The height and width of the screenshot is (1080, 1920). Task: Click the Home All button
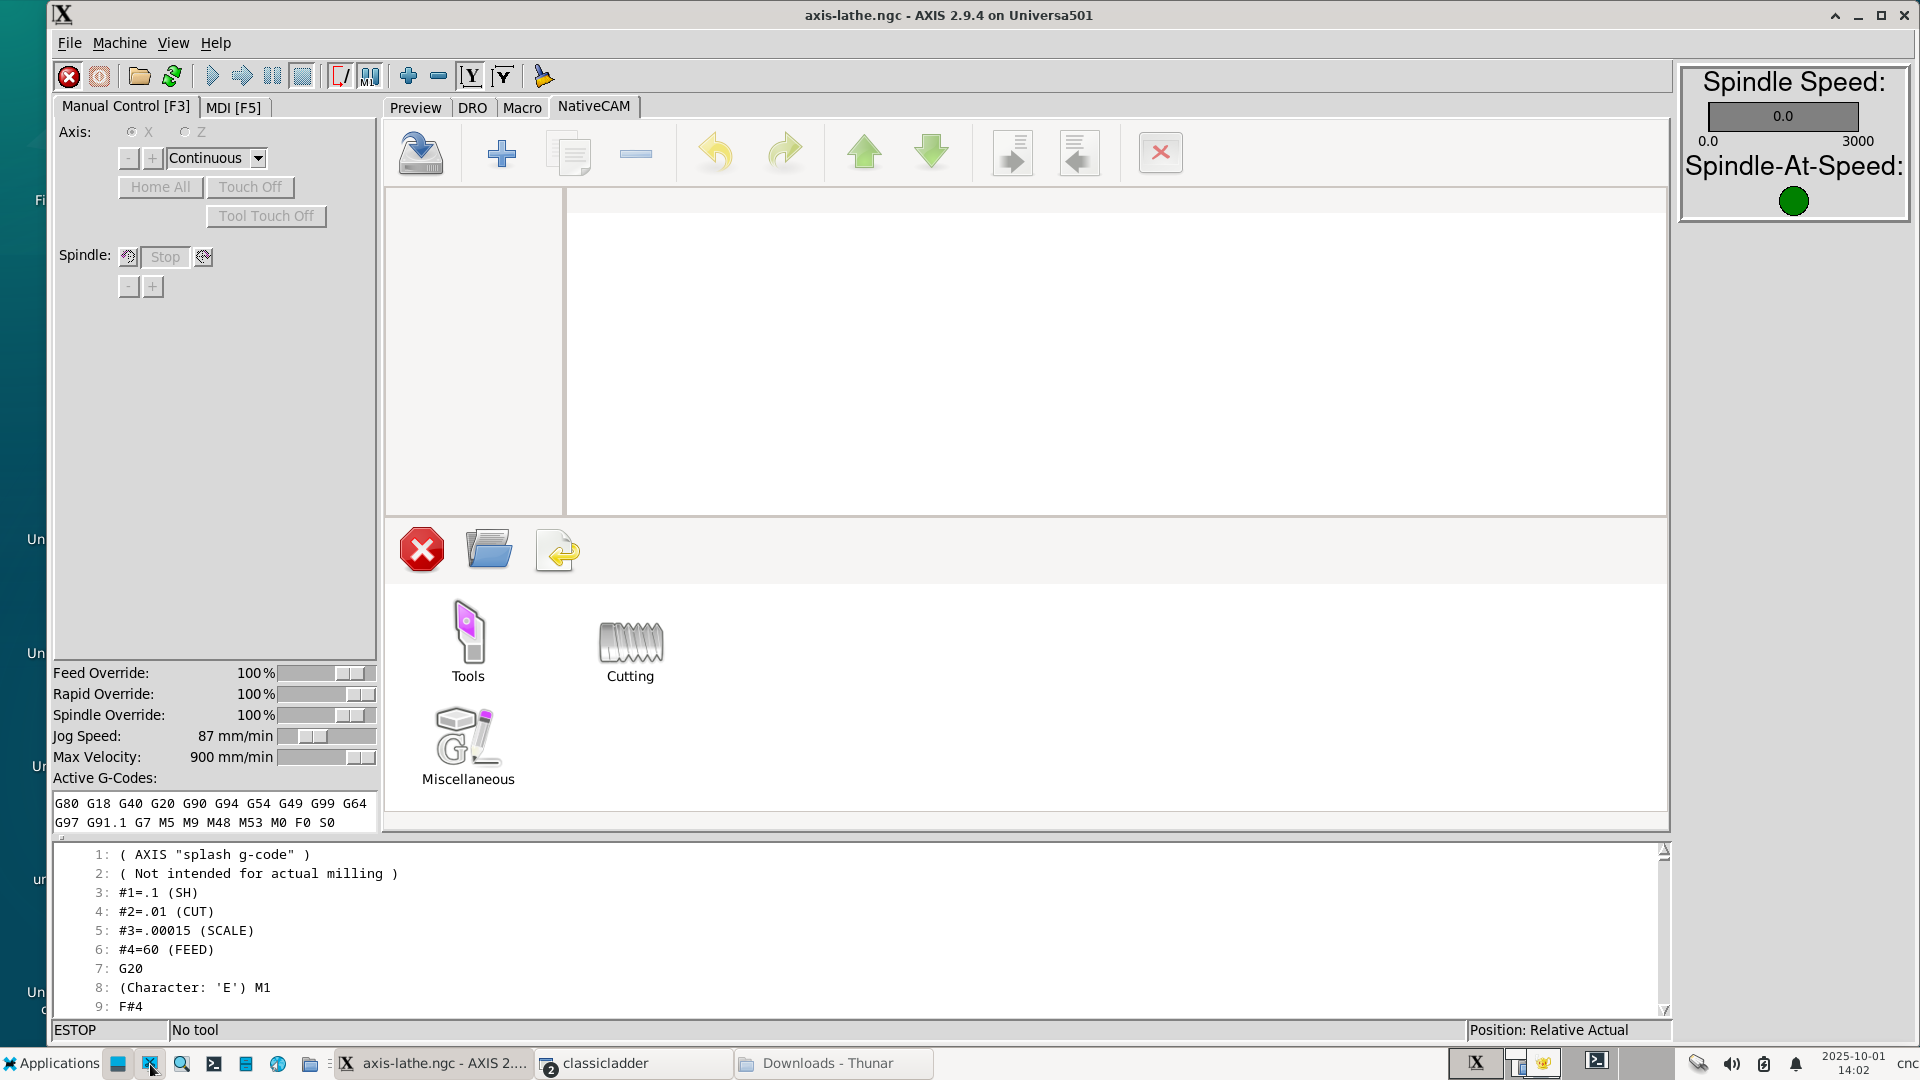pos(160,187)
